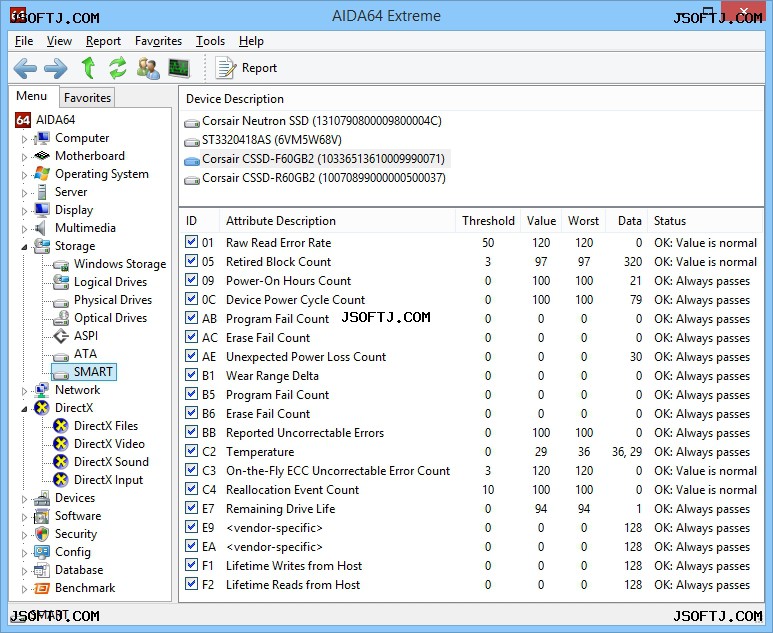The image size is (773, 633).
Task: Open the Report menu
Action: (103, 41)
